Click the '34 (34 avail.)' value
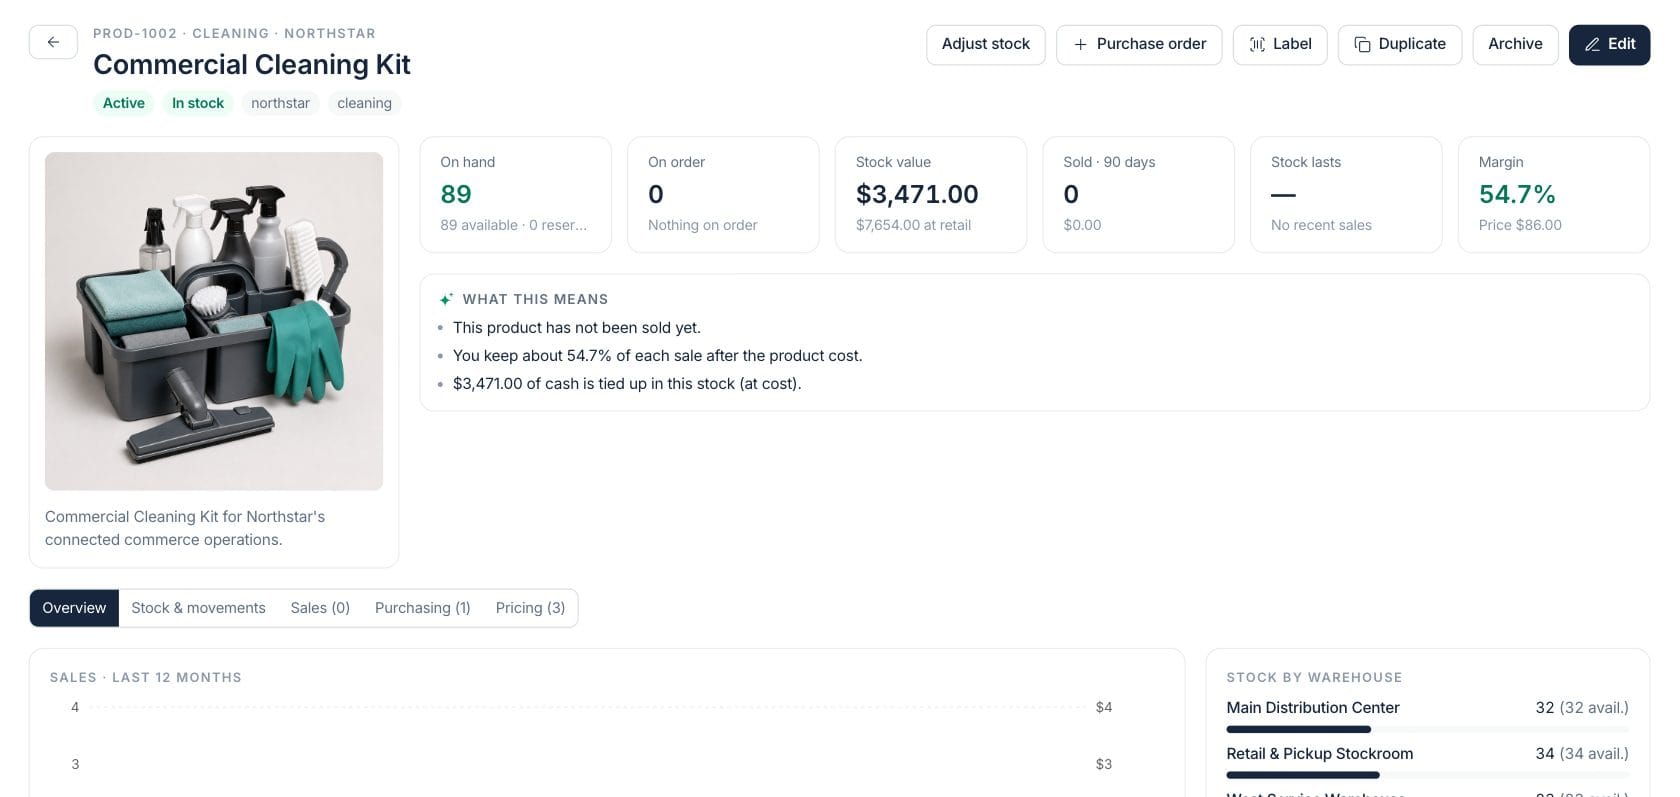The image size is (1680, 797). pos(1582,754)
